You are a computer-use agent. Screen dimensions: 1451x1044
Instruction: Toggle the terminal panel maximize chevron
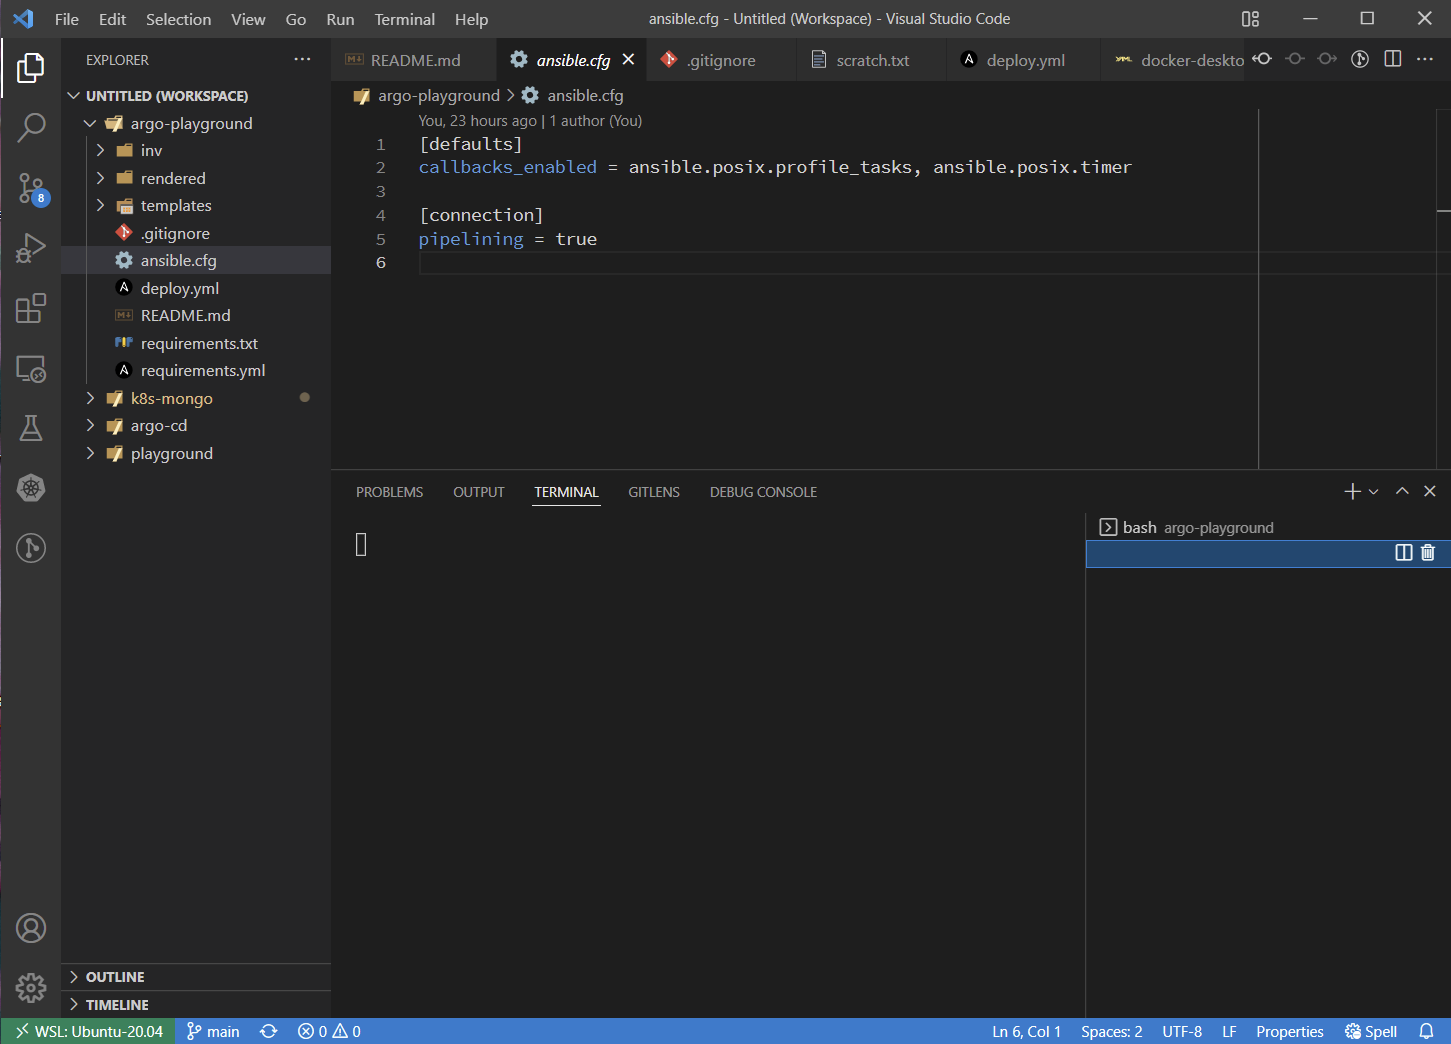(x=1401, y=491)
